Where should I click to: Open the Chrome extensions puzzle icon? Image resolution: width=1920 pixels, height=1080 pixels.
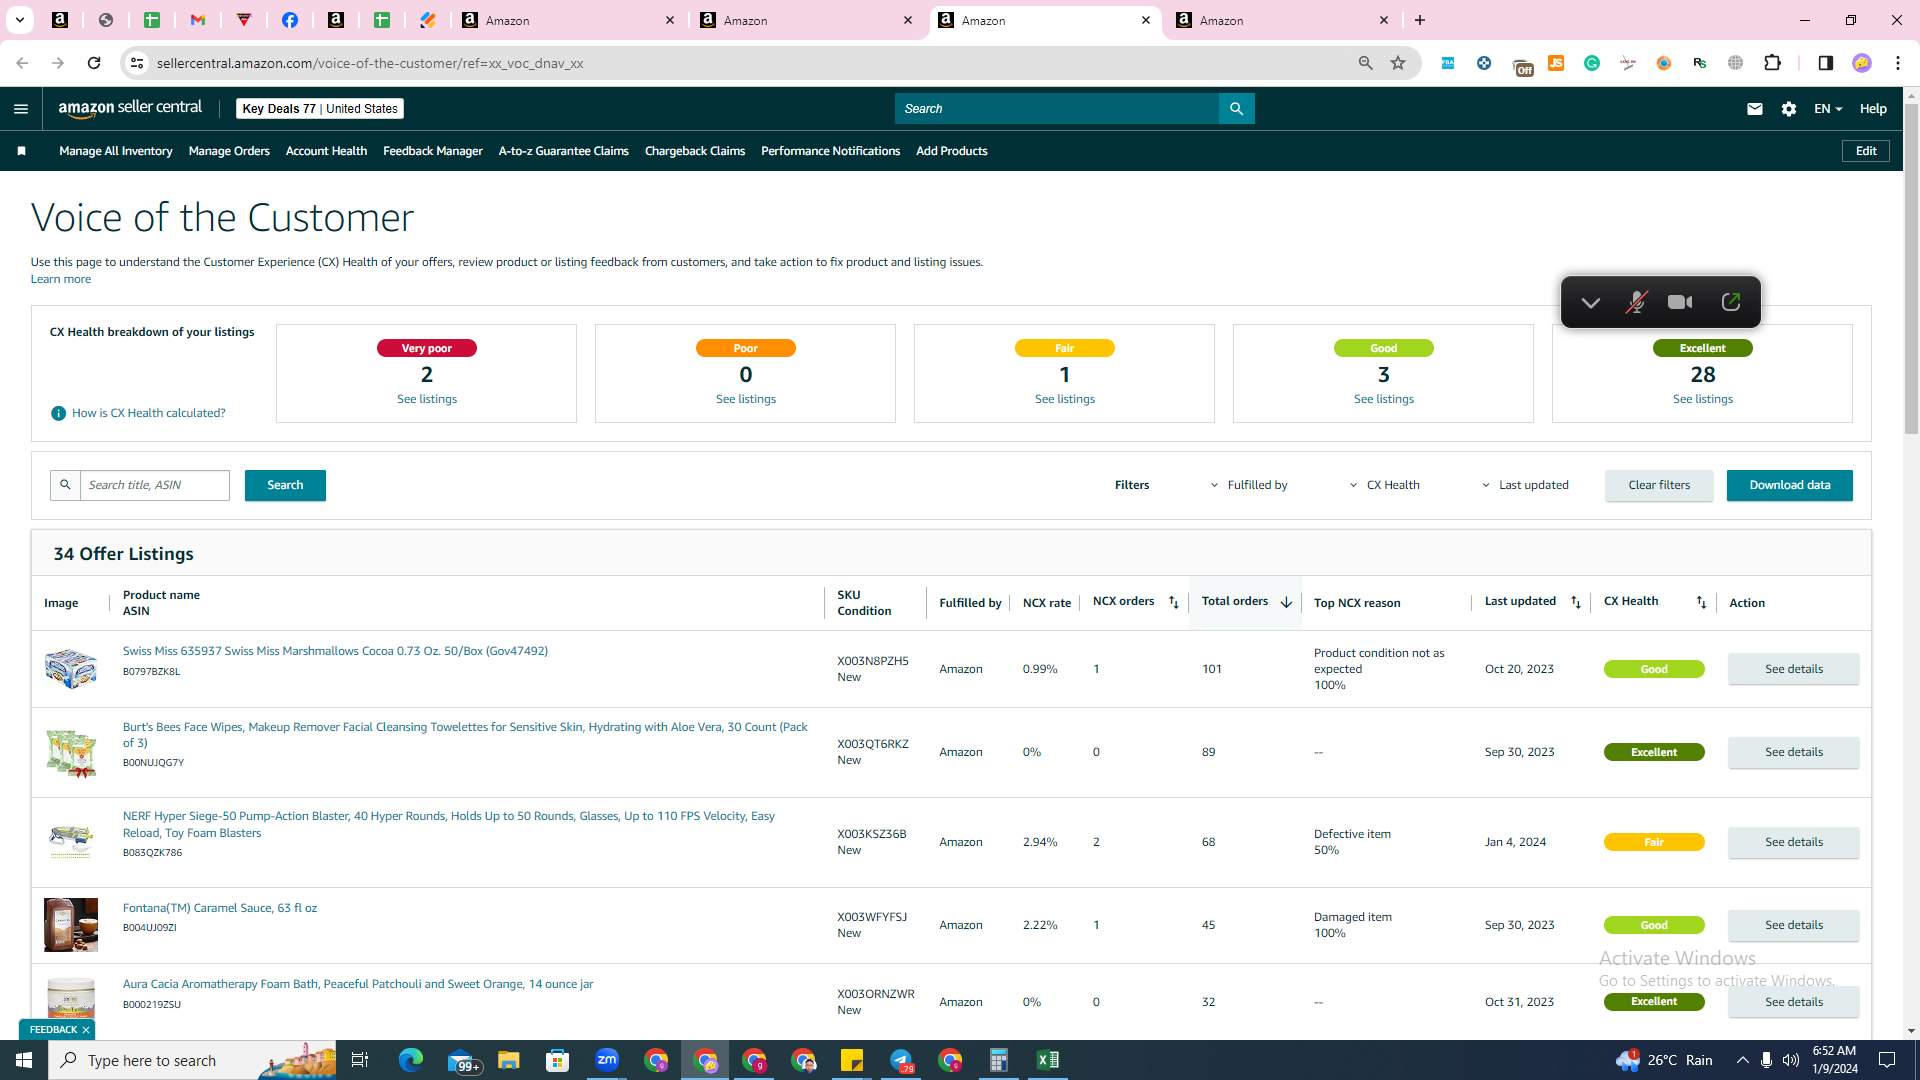(x=1773, y=63)
